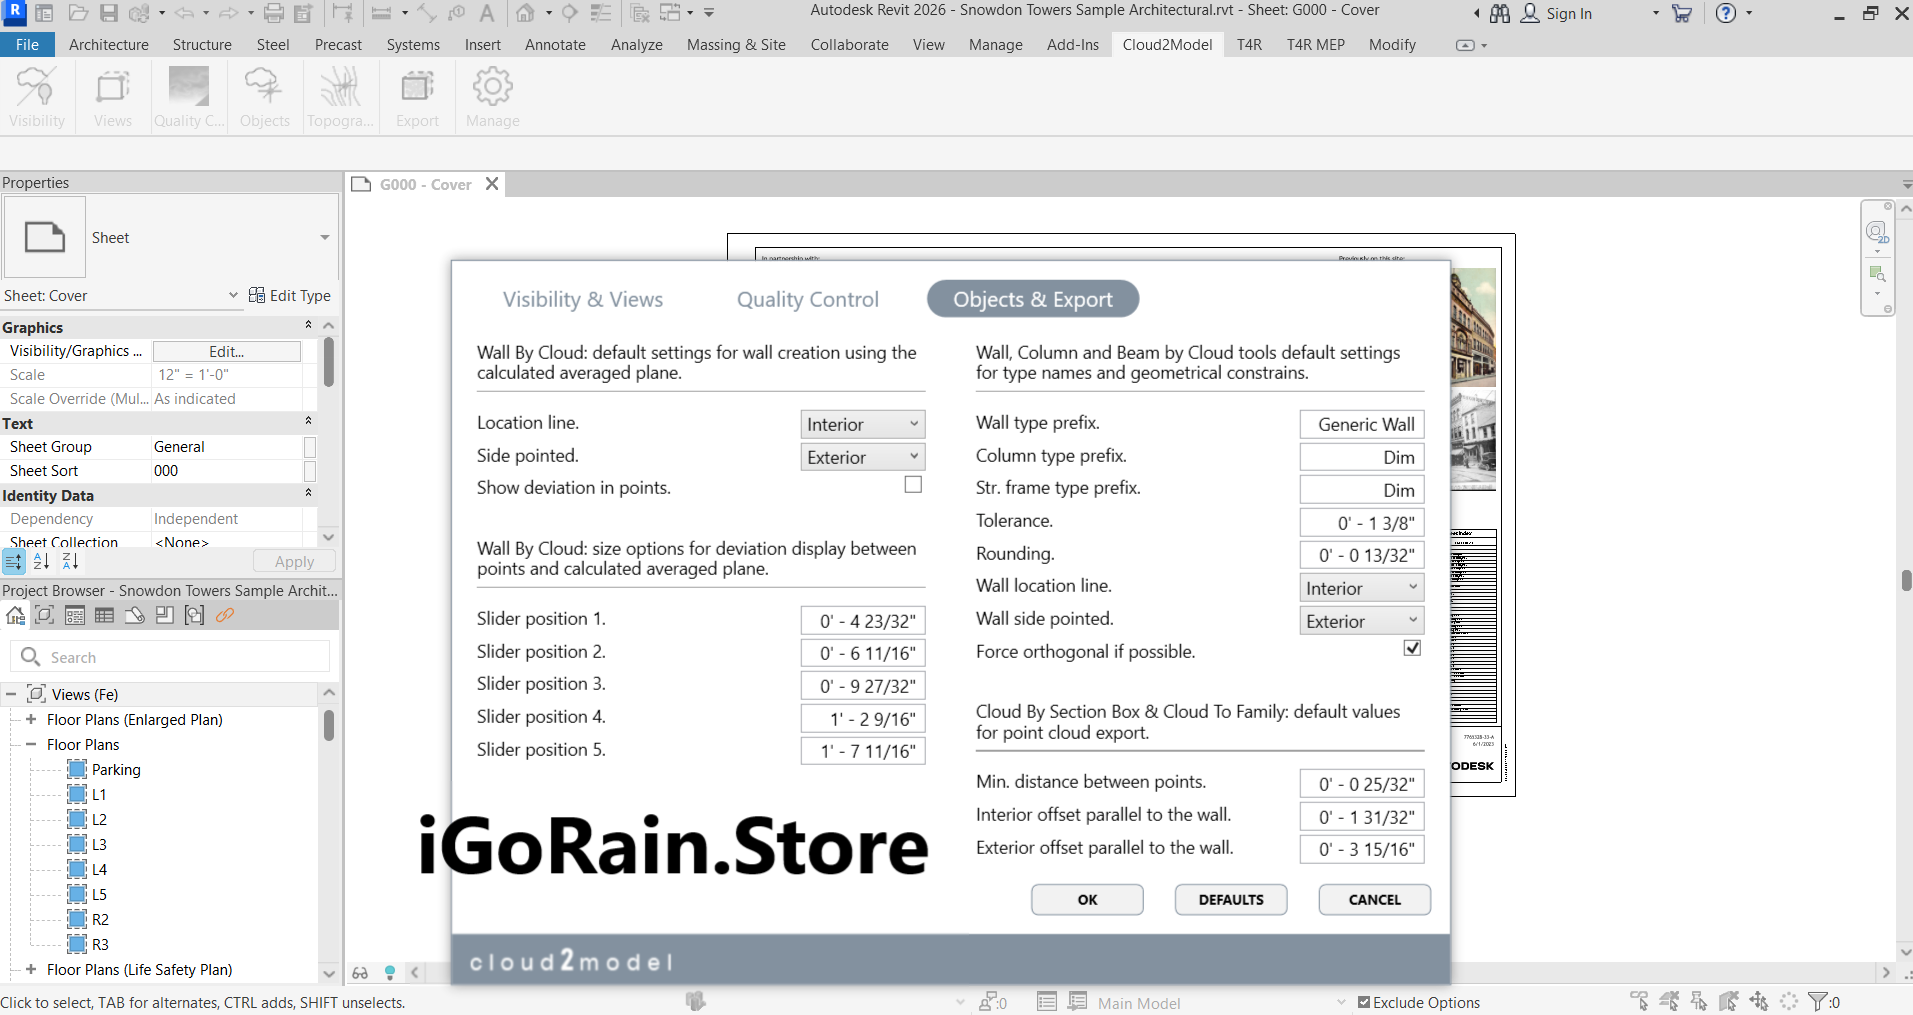Screen dimensions: 1913x1015
Task: Click the Objects tool in the ribbon
Action: point(264,96)
